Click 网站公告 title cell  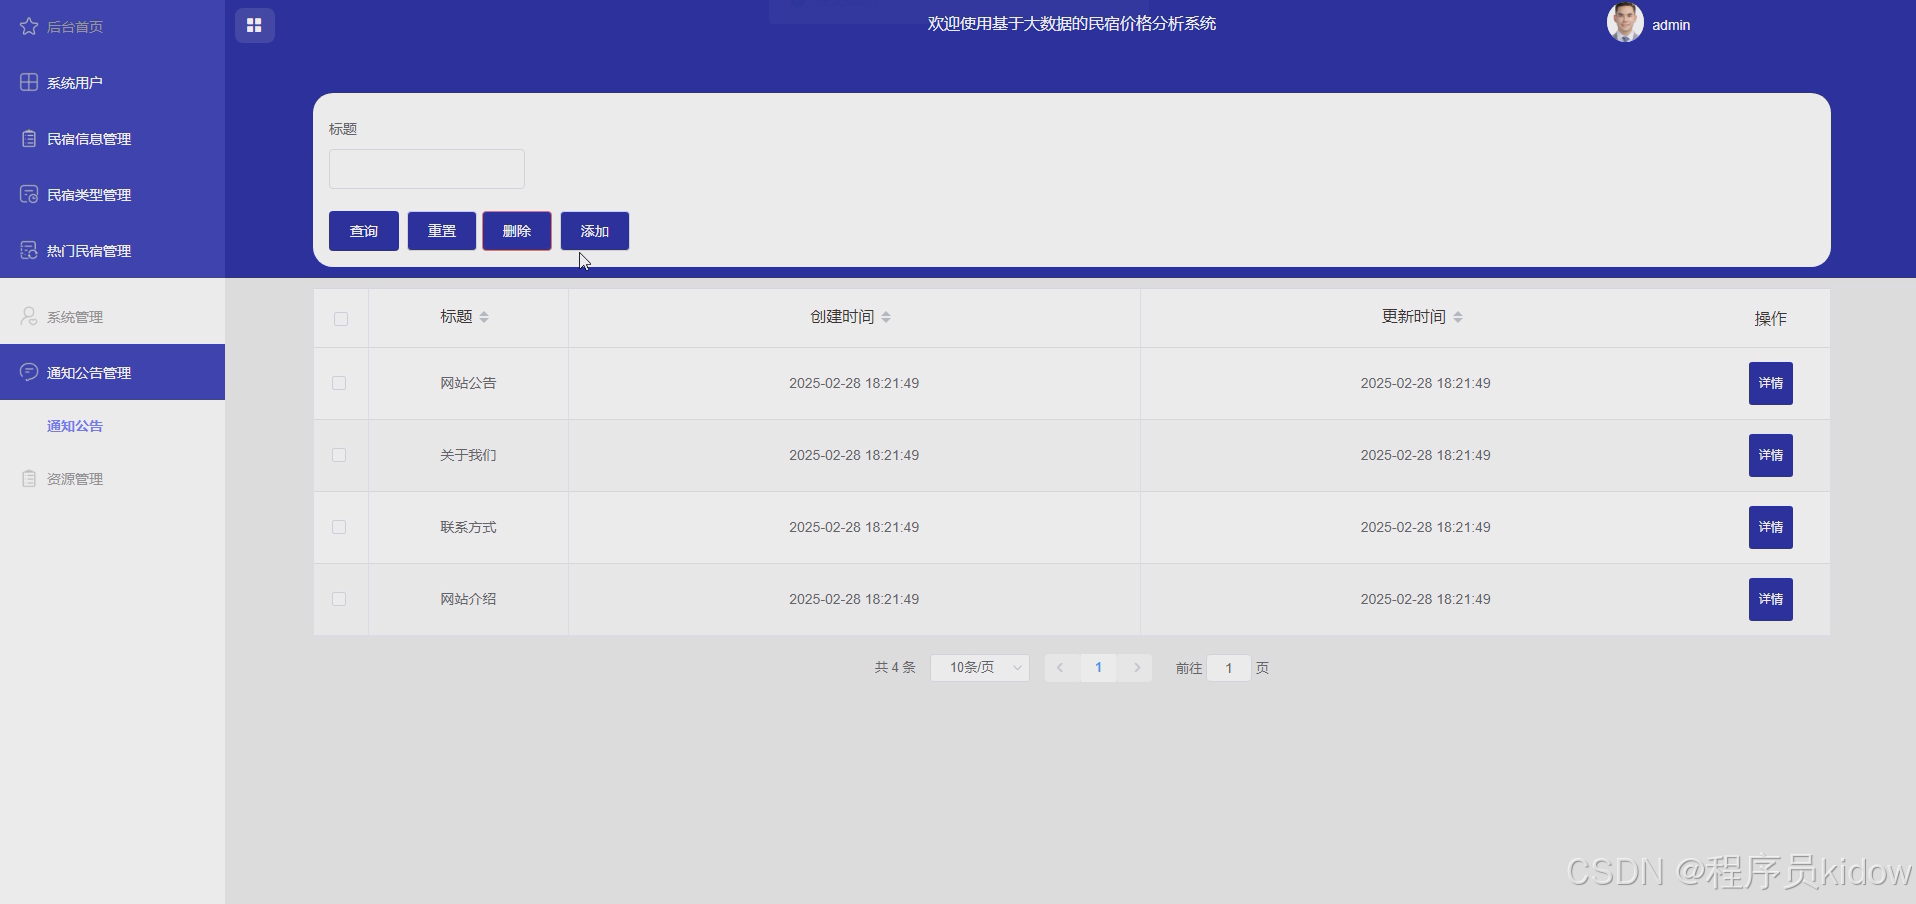point(468,383)
